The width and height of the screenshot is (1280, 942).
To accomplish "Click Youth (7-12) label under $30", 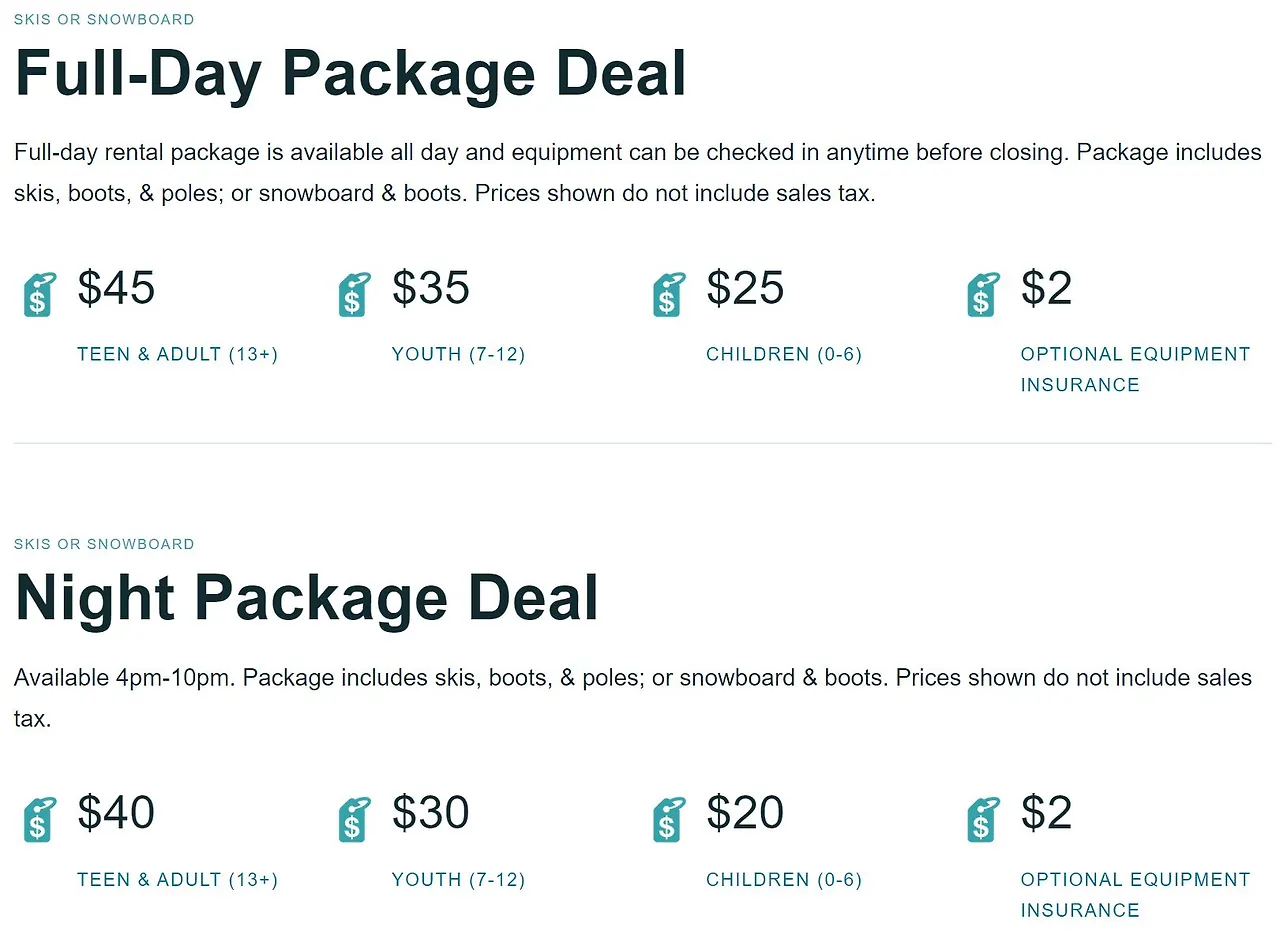I will tap(458, 880).
